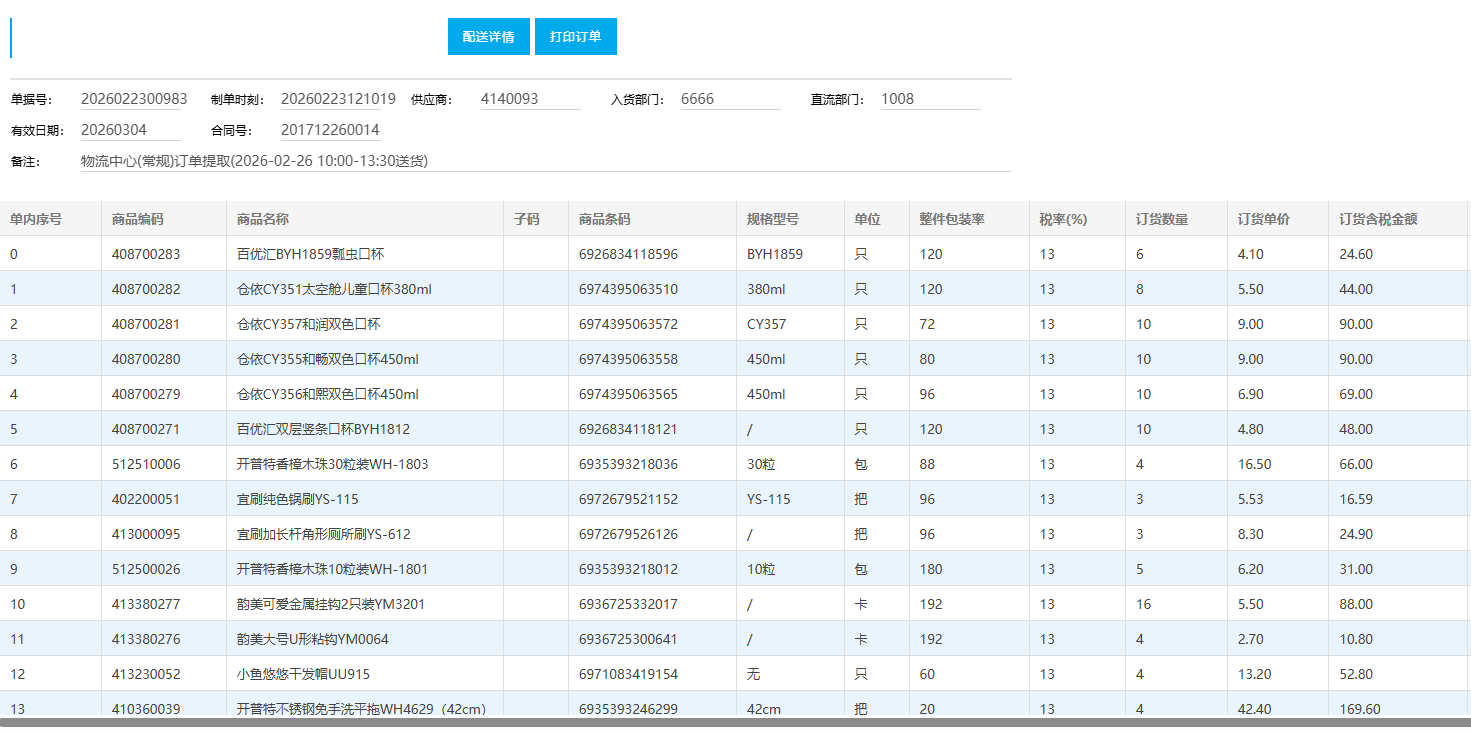The image size is (1471, 734).
Task: Click barcode cell 6936725332017
Action: click(628, 604)
